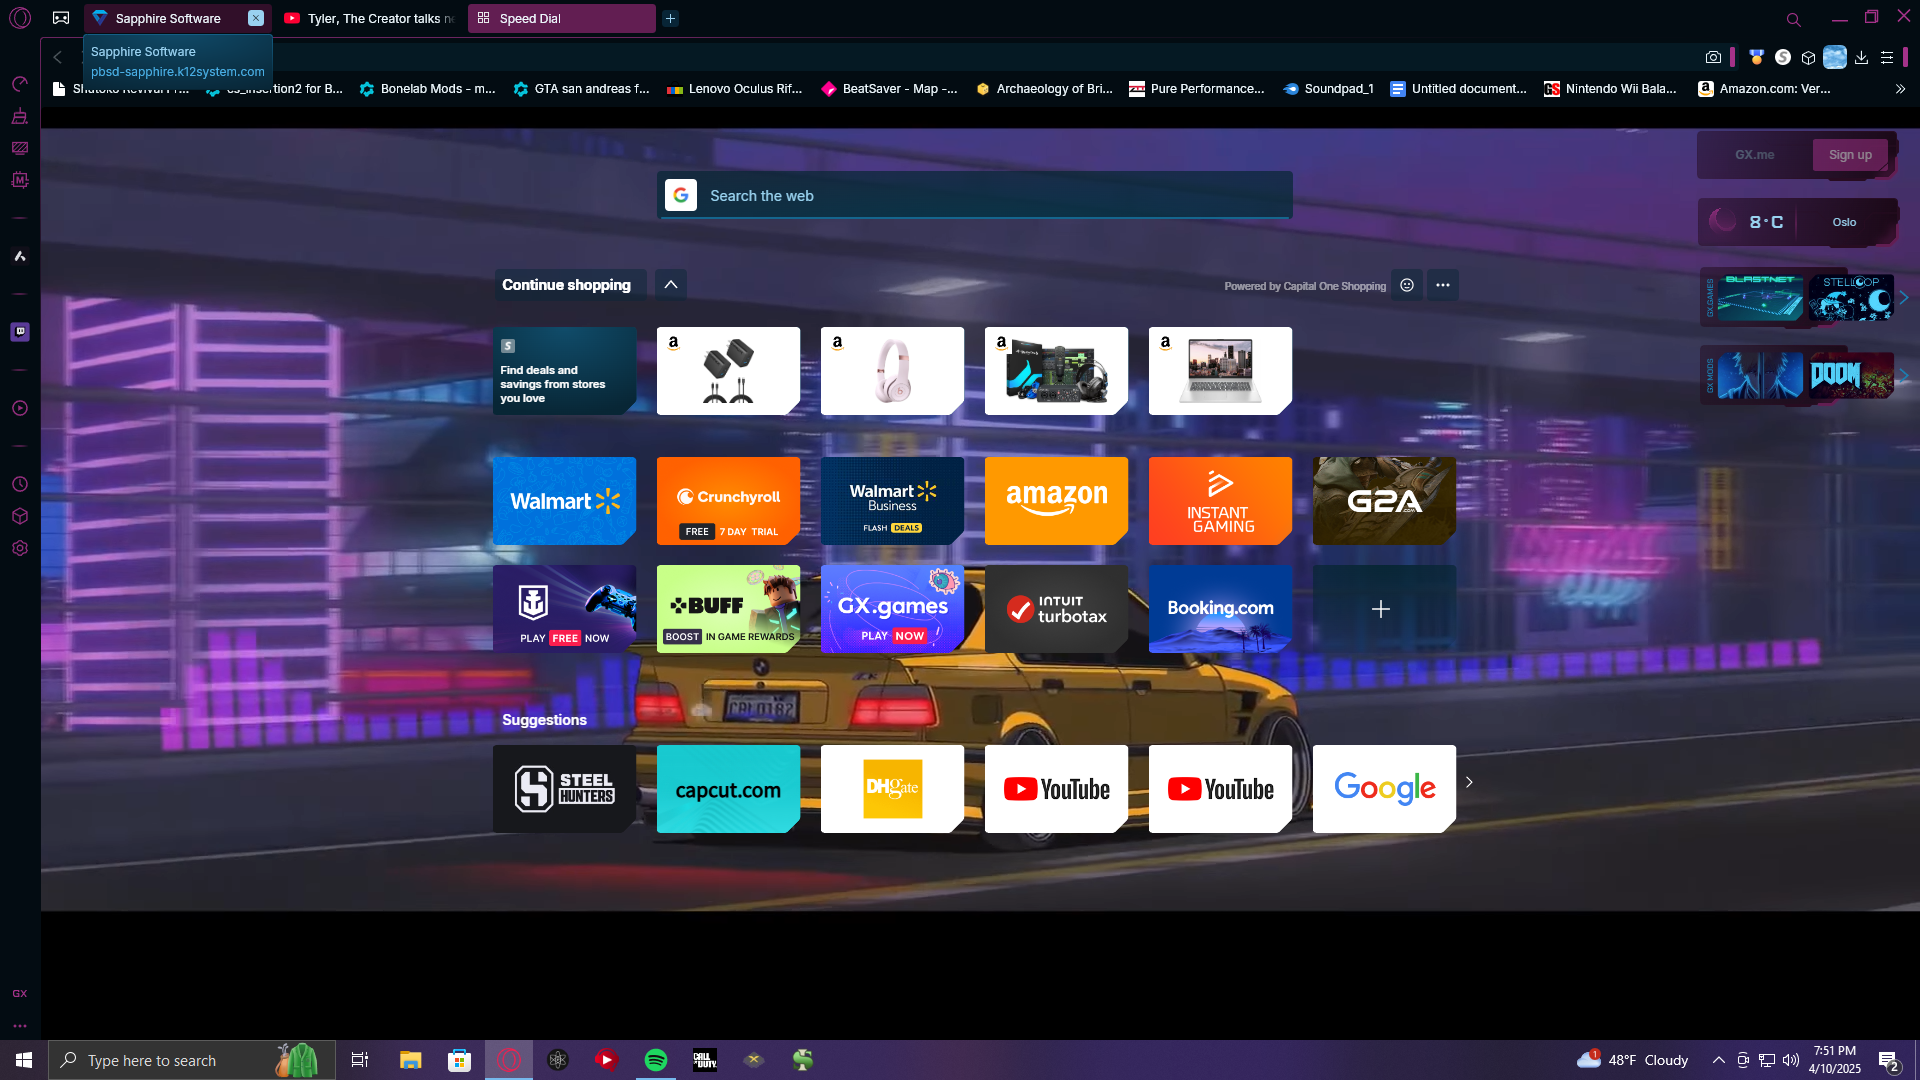Image resolution: width=1920 pixels, height=1080 pixels.
Task: Collapse the Continue shopping section
Action: pos(671,285)
